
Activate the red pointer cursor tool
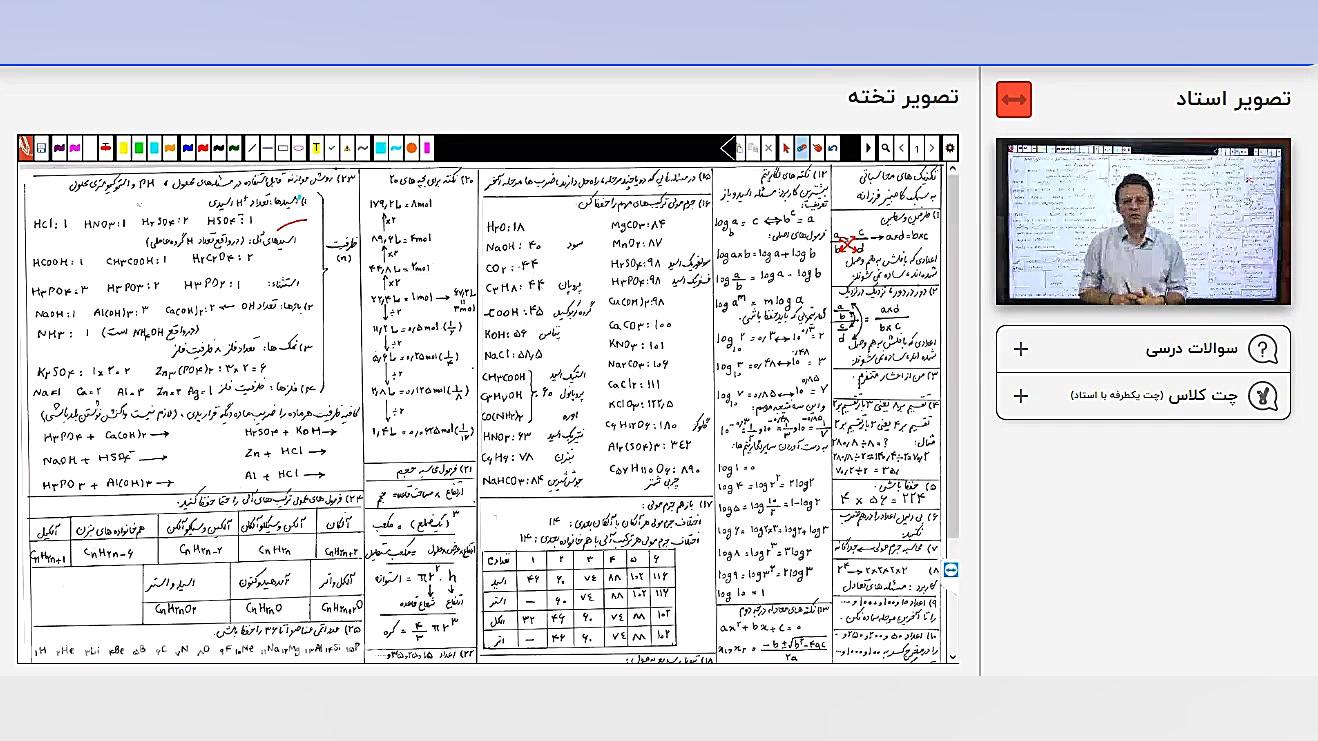pyautogui.click(x=786, y=148)
